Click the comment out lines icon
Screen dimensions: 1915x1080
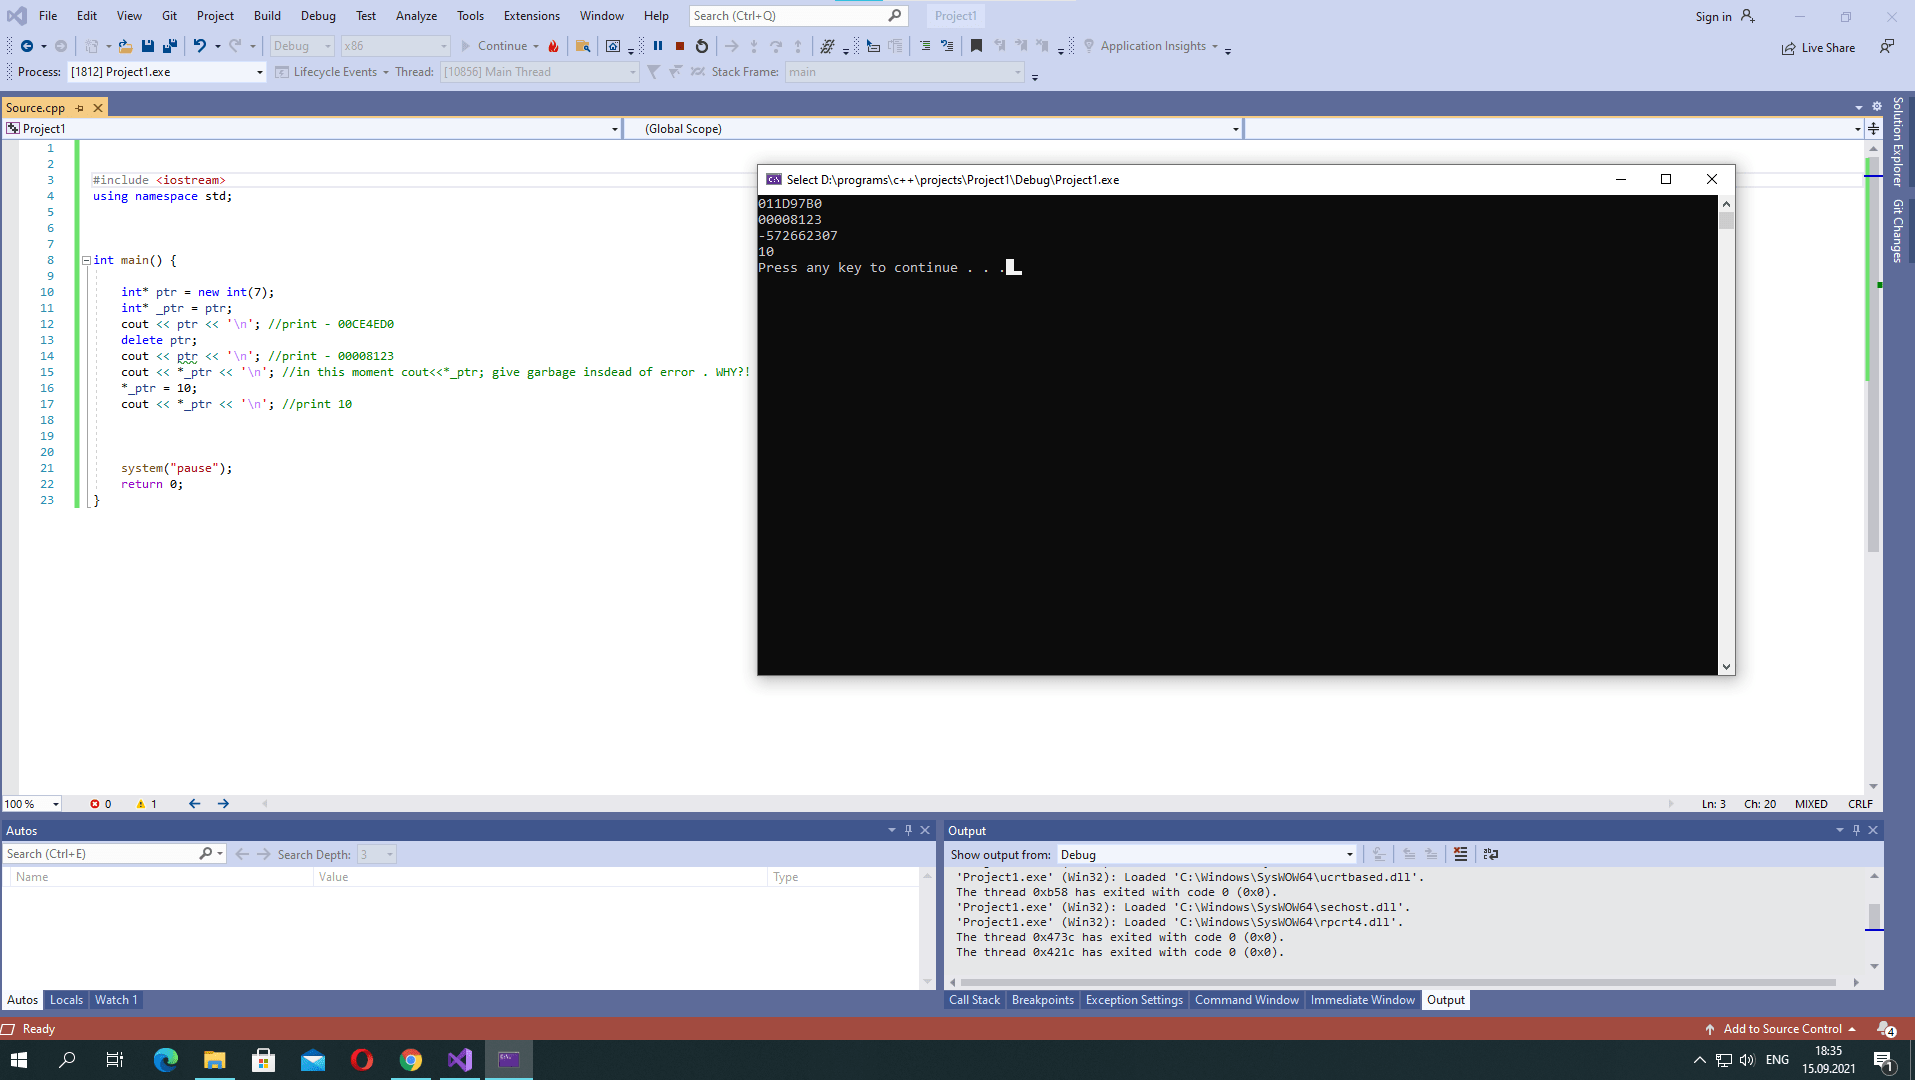(x=925, y=46)
